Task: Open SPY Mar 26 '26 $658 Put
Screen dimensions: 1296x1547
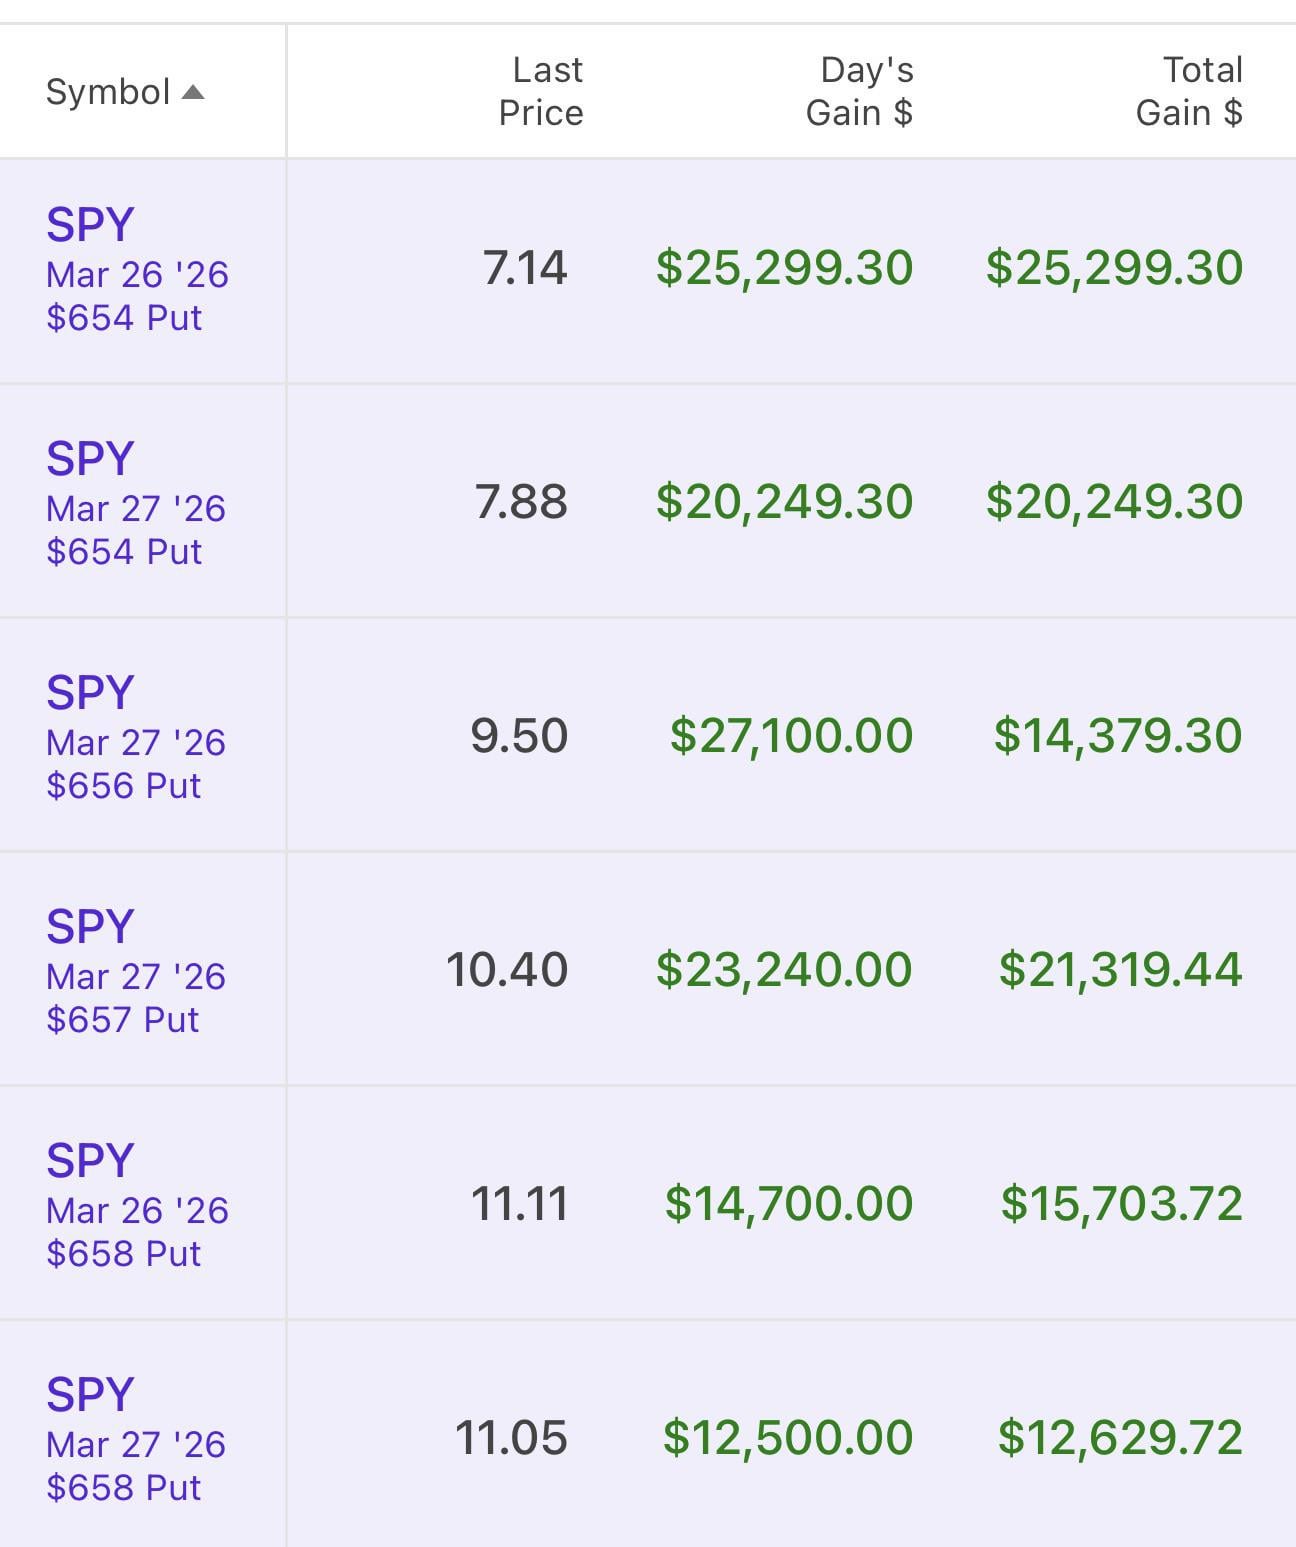Action: coord(137,1206)
